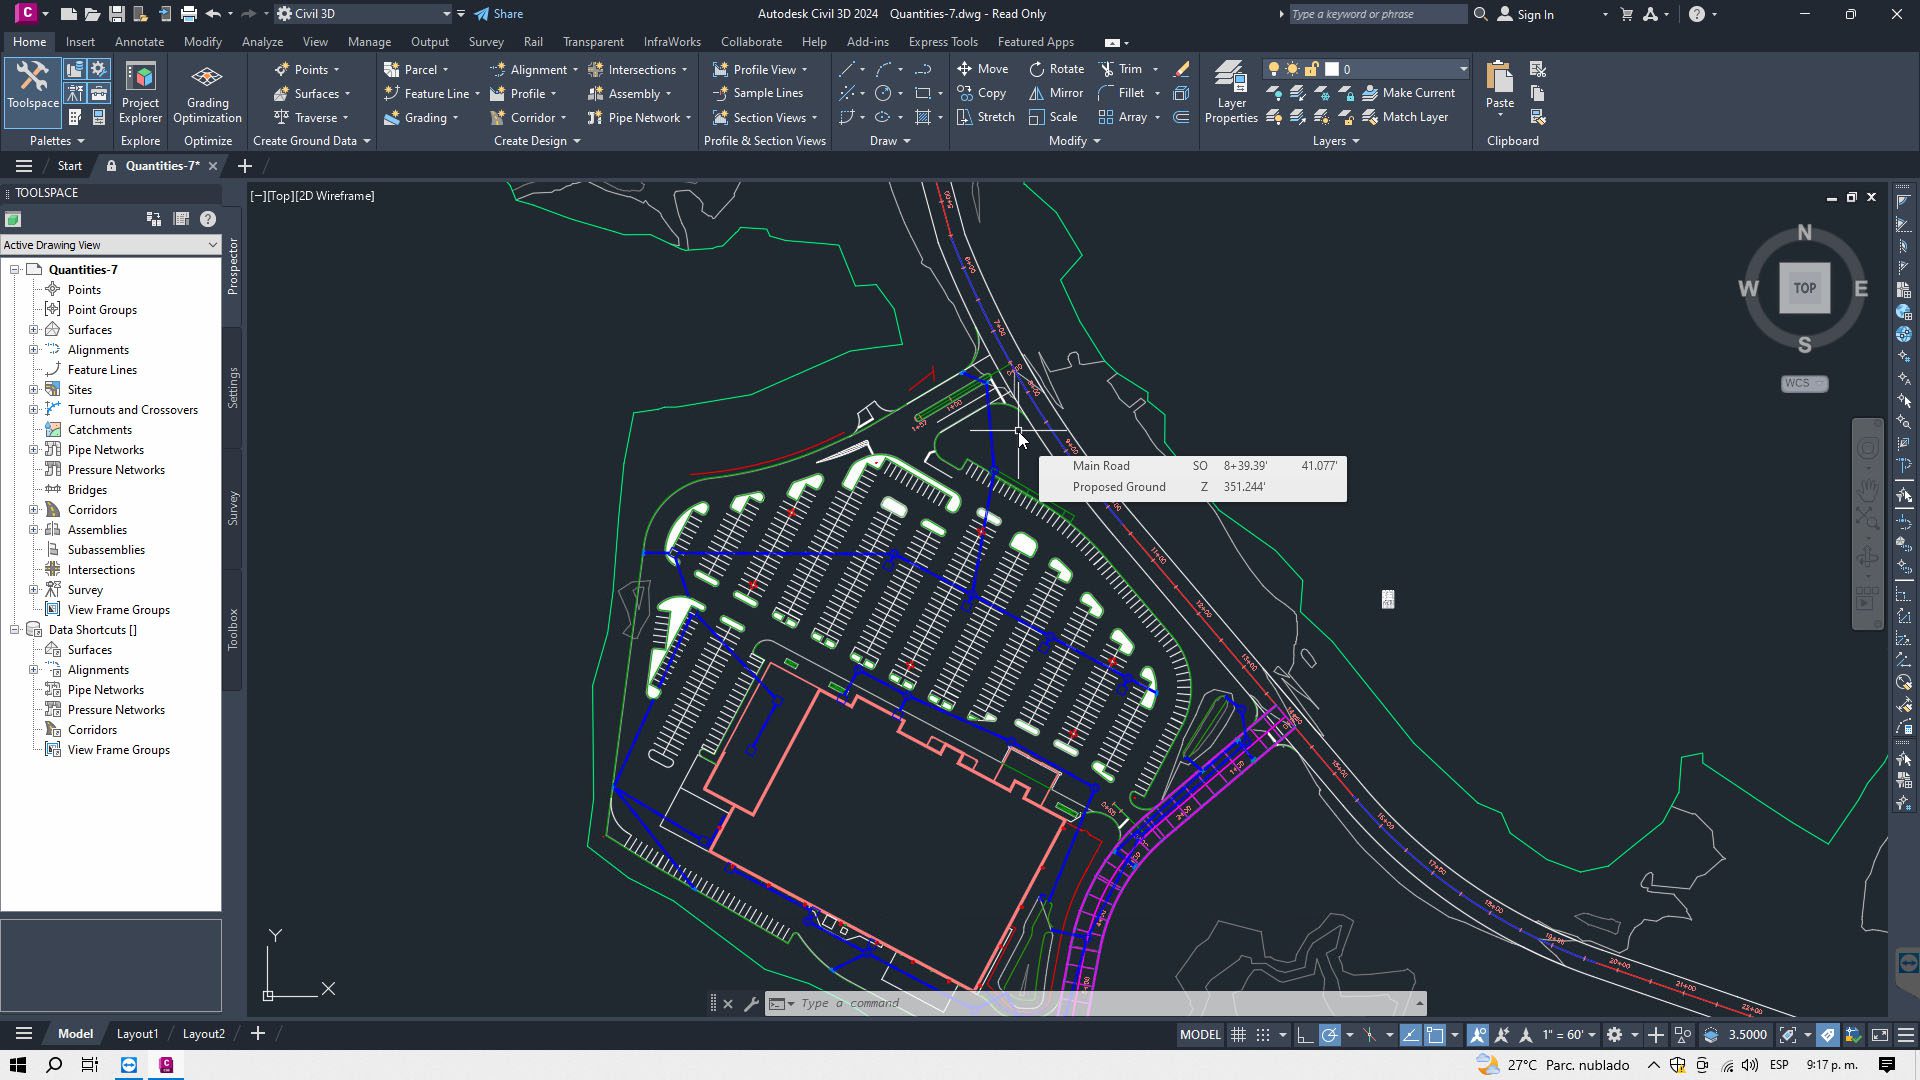1920x1080 pixels.
Task: Click the layer 0 color swatch
Action: 1332,70
